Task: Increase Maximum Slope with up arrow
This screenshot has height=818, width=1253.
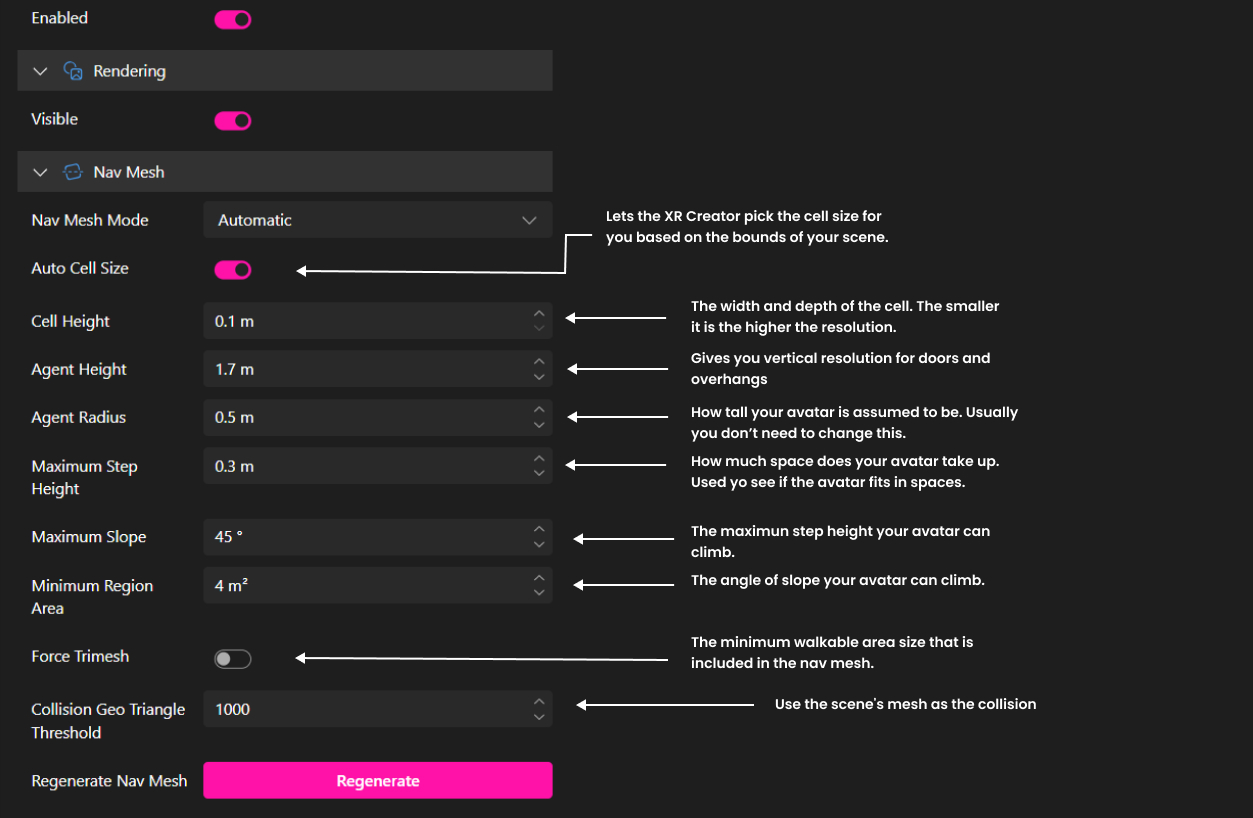Action: coord(539,530)
